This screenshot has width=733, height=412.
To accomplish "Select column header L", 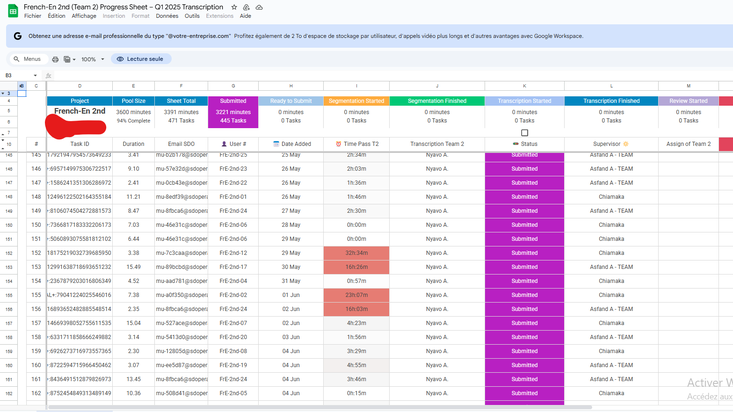I will click(612, 86).
